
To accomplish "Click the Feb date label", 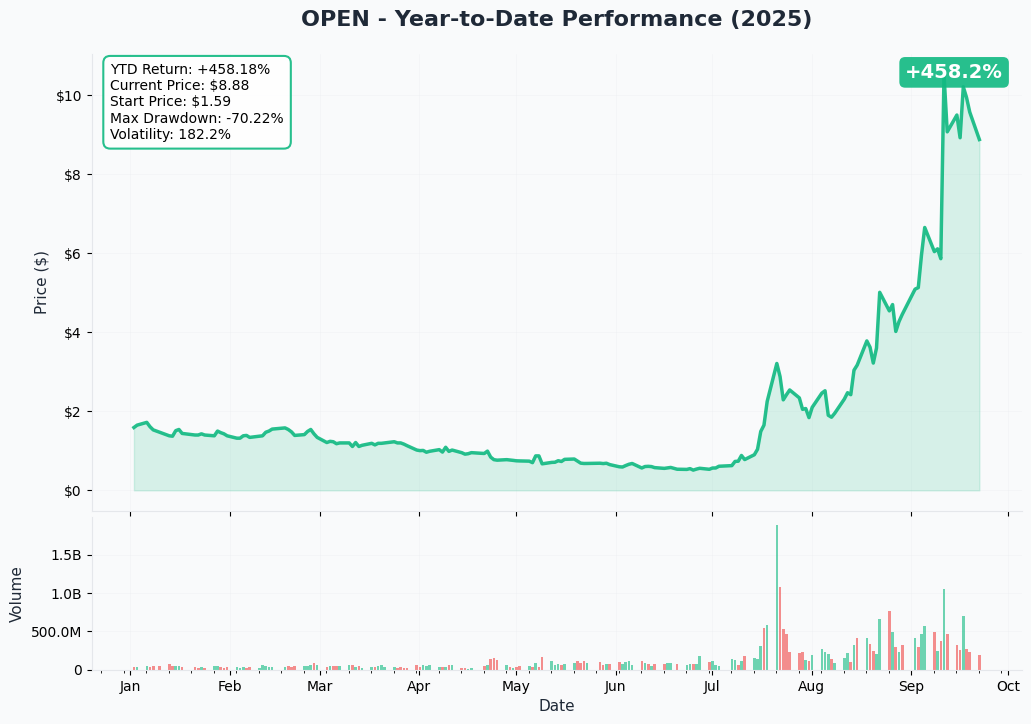I will [229, 687].
